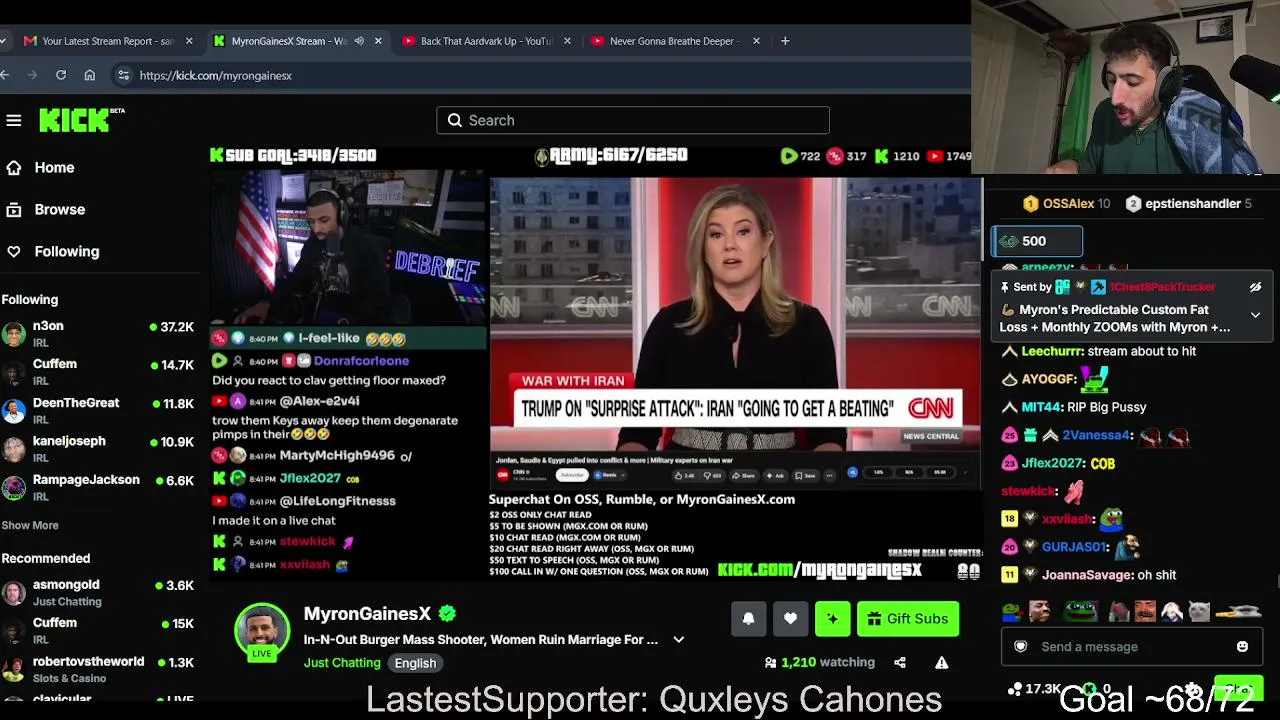Click the green subscribe star button
Screen dimensions: 1280x720
pos(832,619)
